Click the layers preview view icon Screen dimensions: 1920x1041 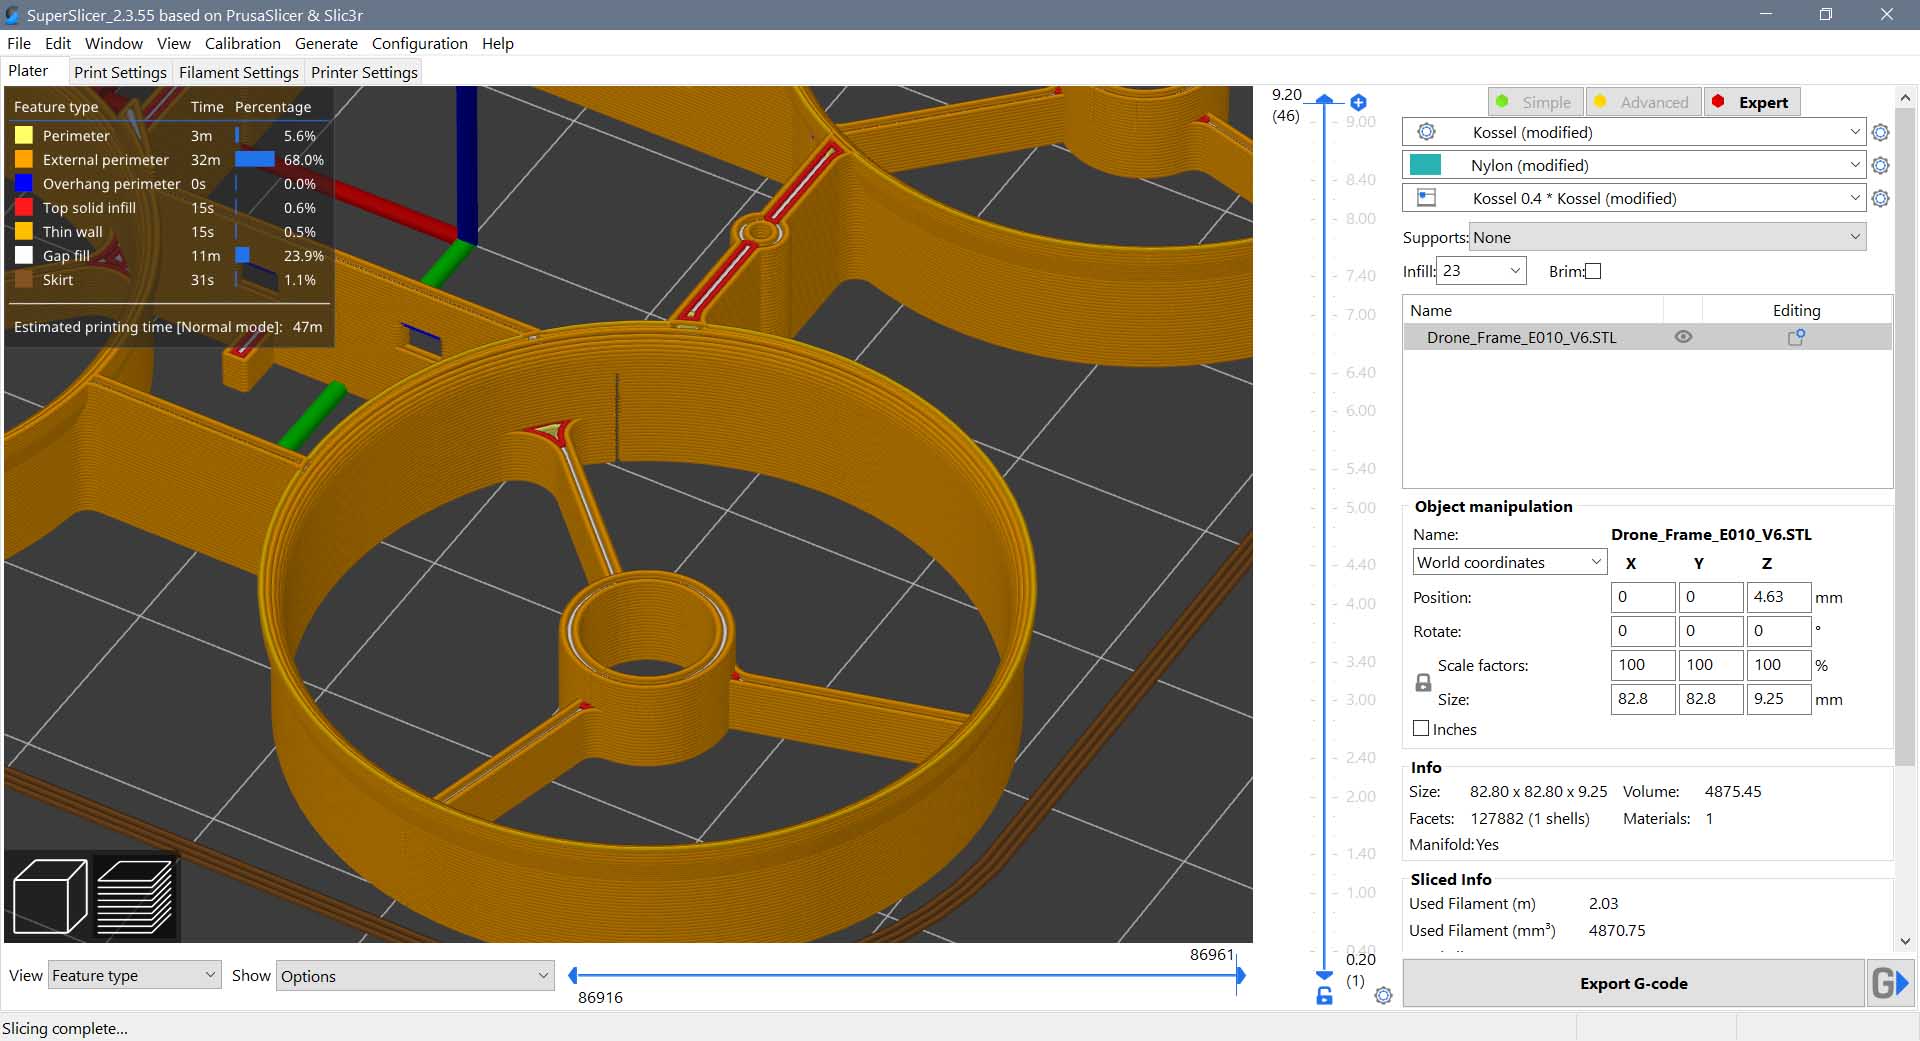[x=135, y=896]
